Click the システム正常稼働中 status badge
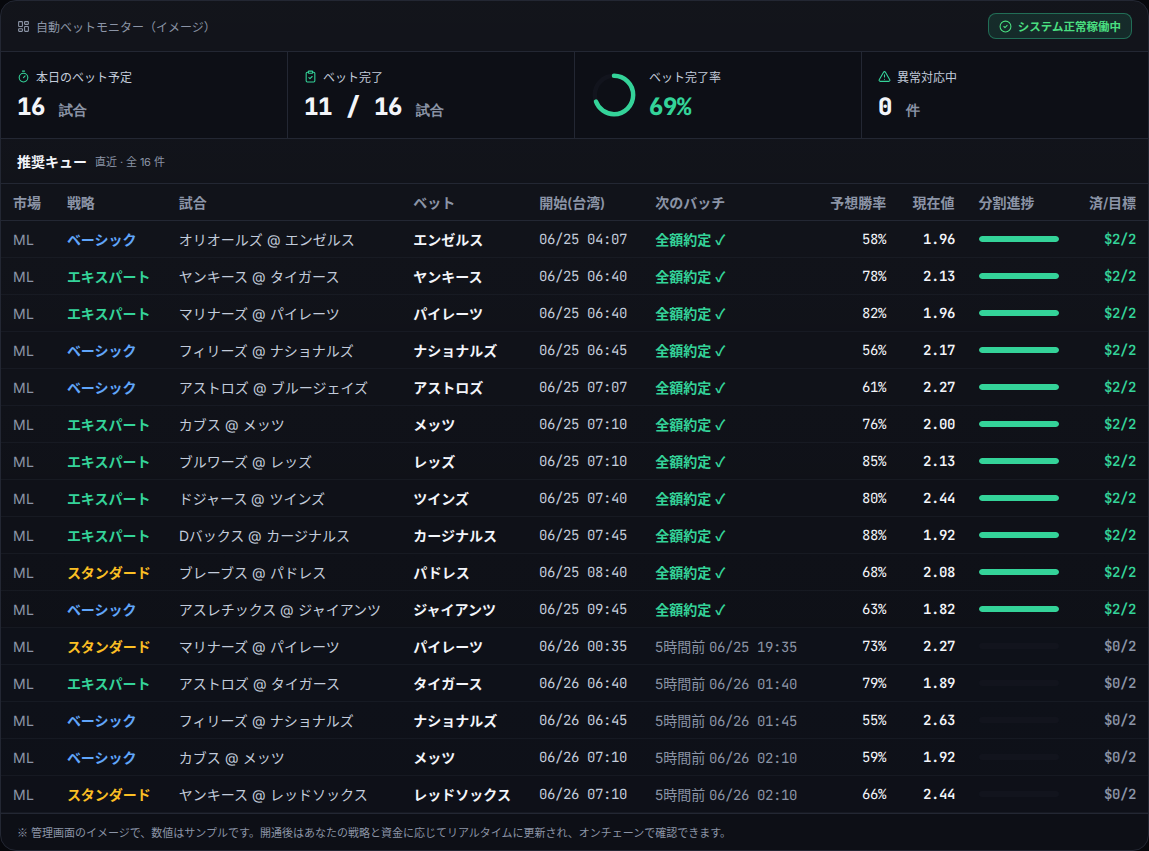The image size is (1149, 851). pos(1060,26)
